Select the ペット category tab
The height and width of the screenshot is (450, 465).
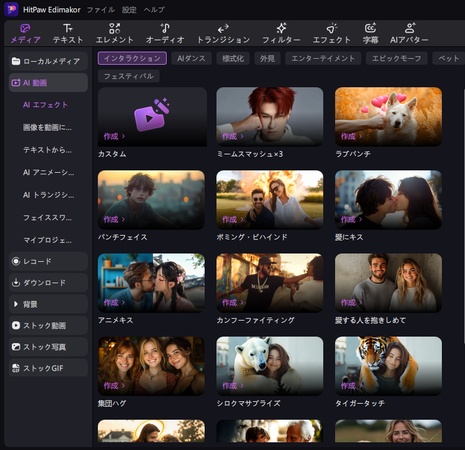coord(448,58)
